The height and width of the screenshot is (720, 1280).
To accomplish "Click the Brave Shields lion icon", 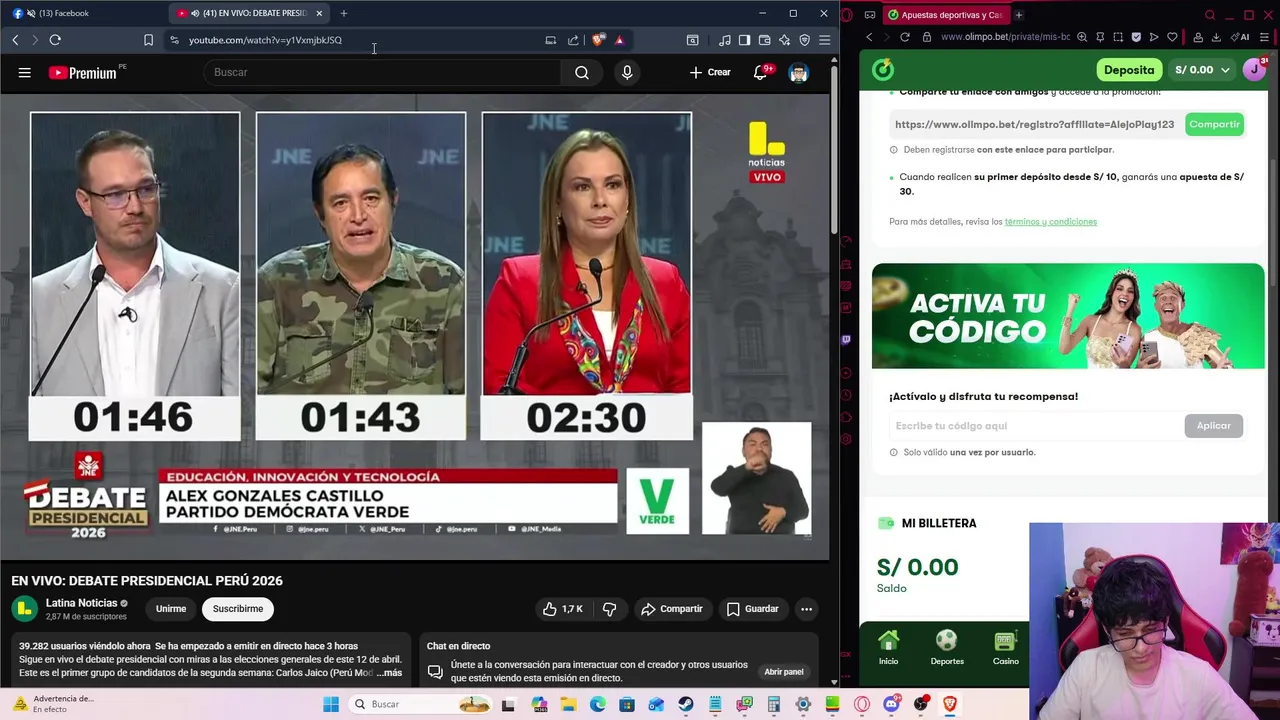I will [x=598, y=40].
